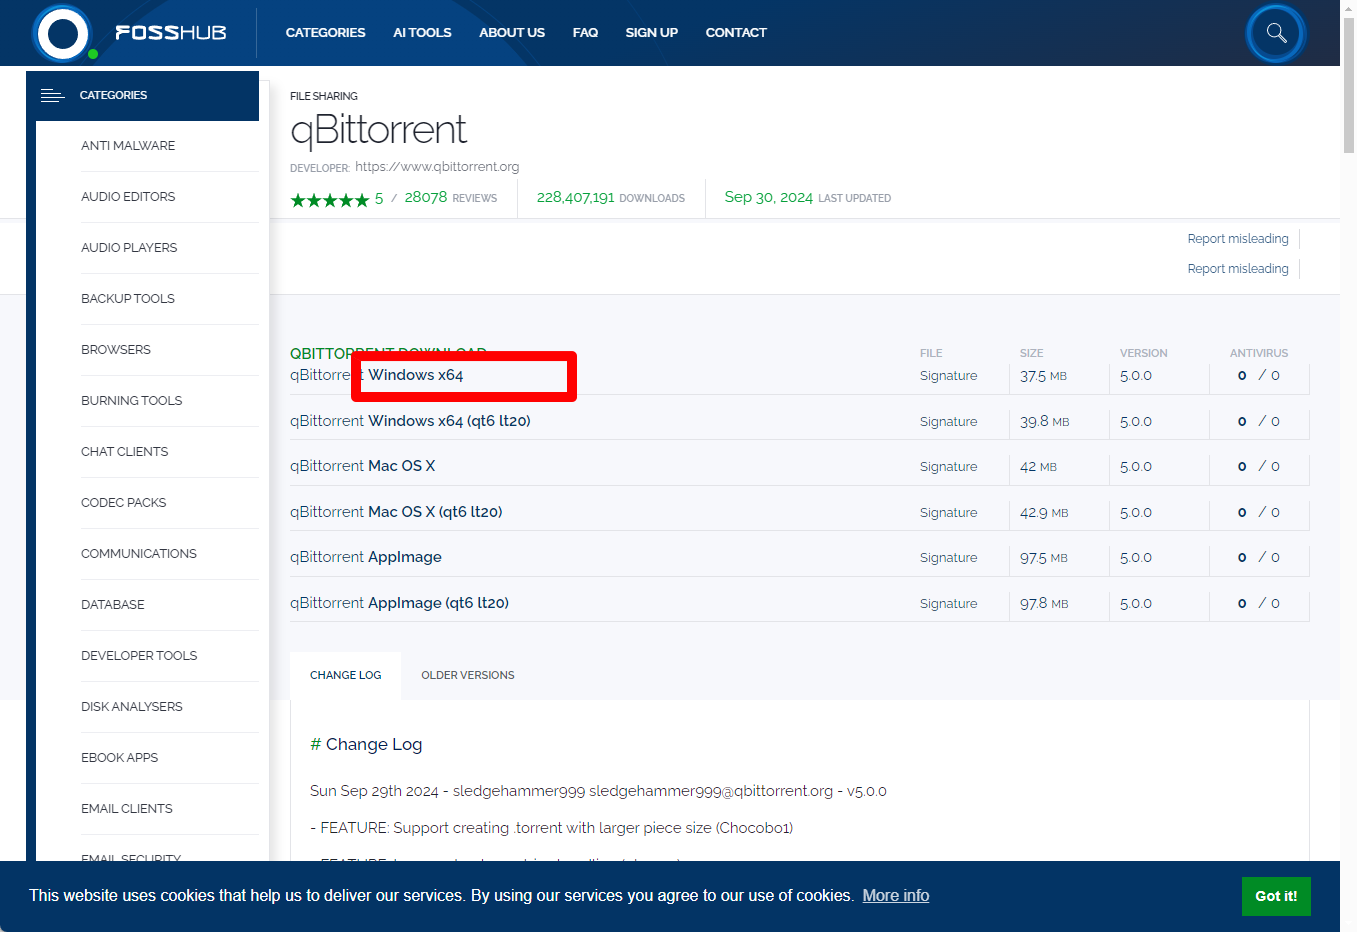This screenshot has width=1357, height=932.
Task: Open ABOUT US page
Action: coord(512,33)
